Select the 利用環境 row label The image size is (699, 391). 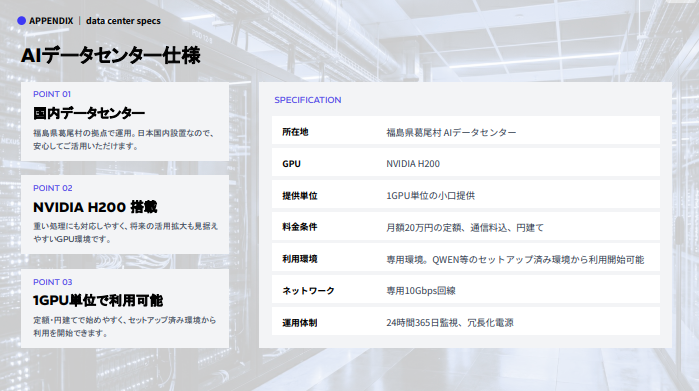coord(300,259)
